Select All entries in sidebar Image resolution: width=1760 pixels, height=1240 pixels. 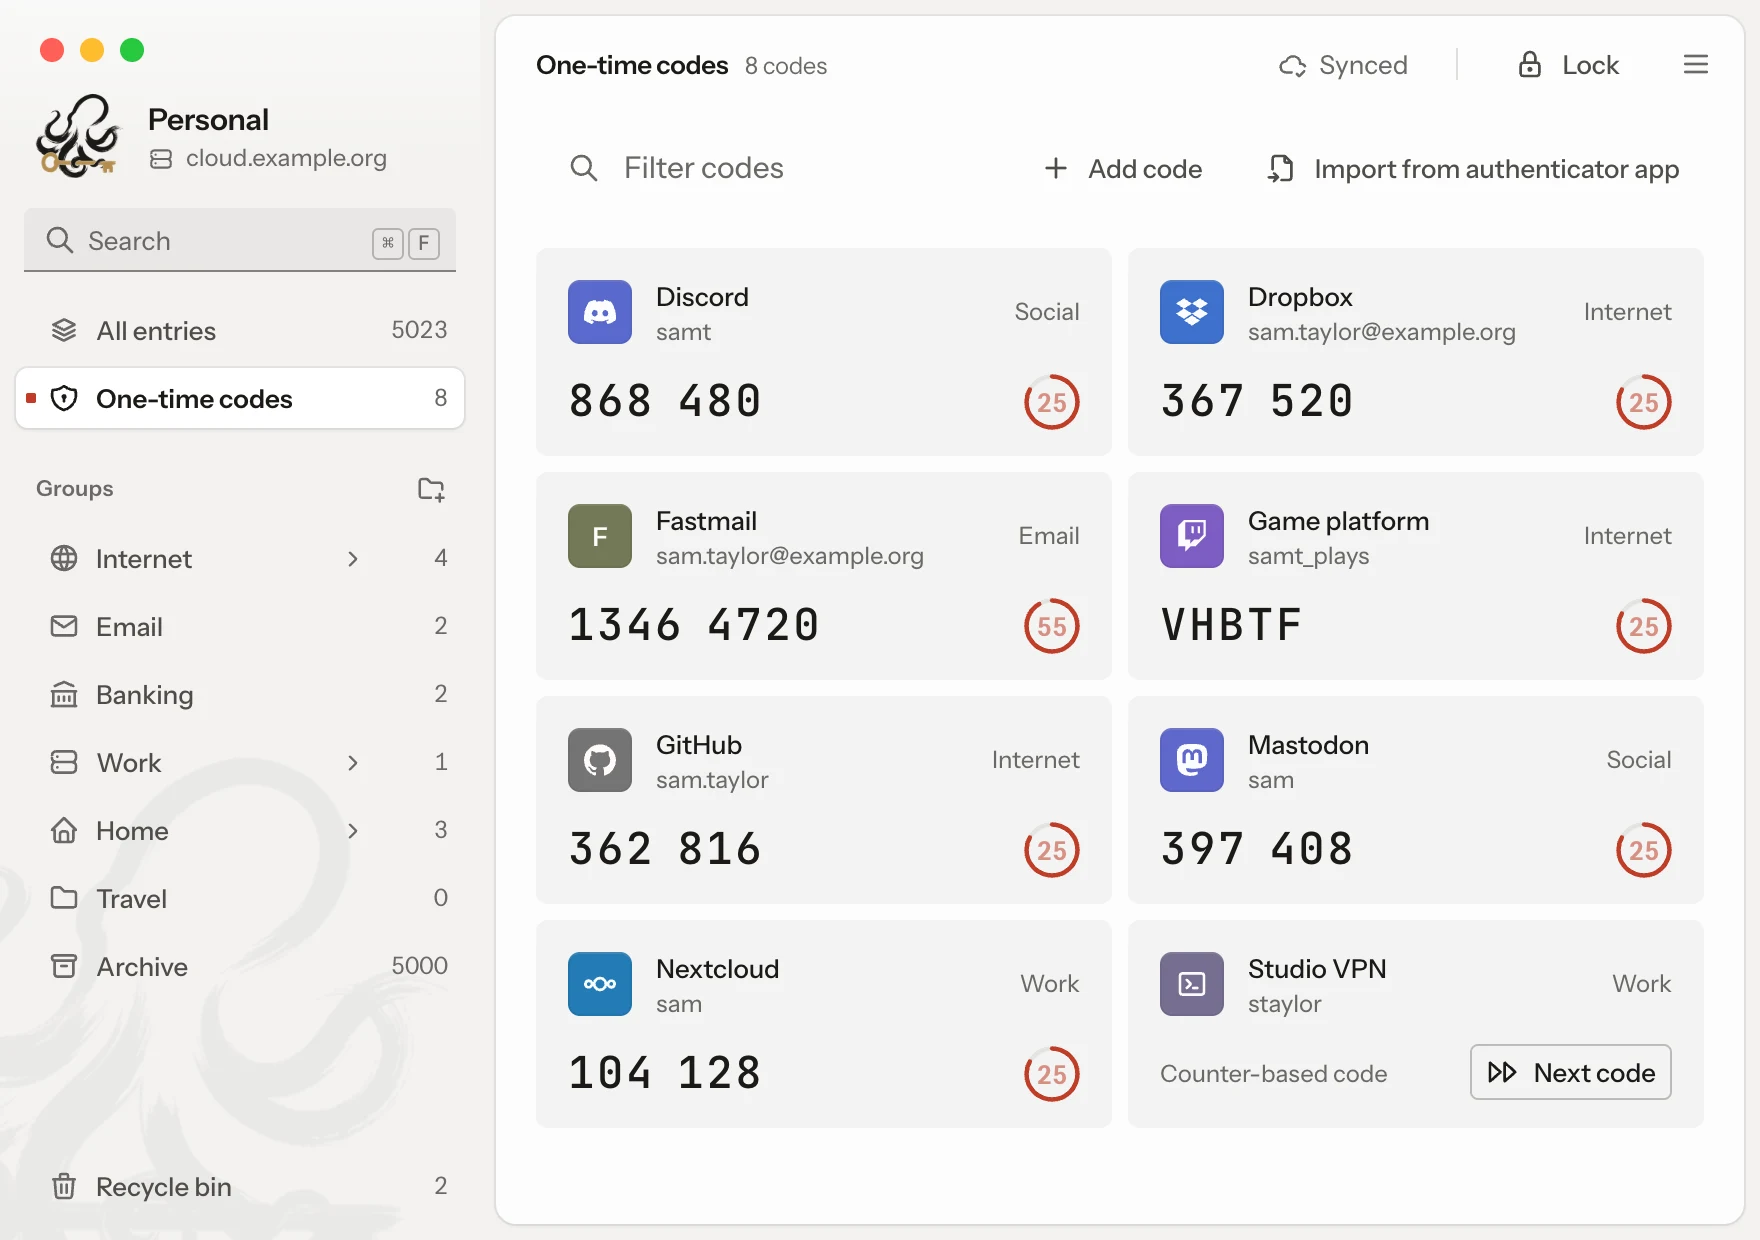pyautogui.click(x=240, y=331)
